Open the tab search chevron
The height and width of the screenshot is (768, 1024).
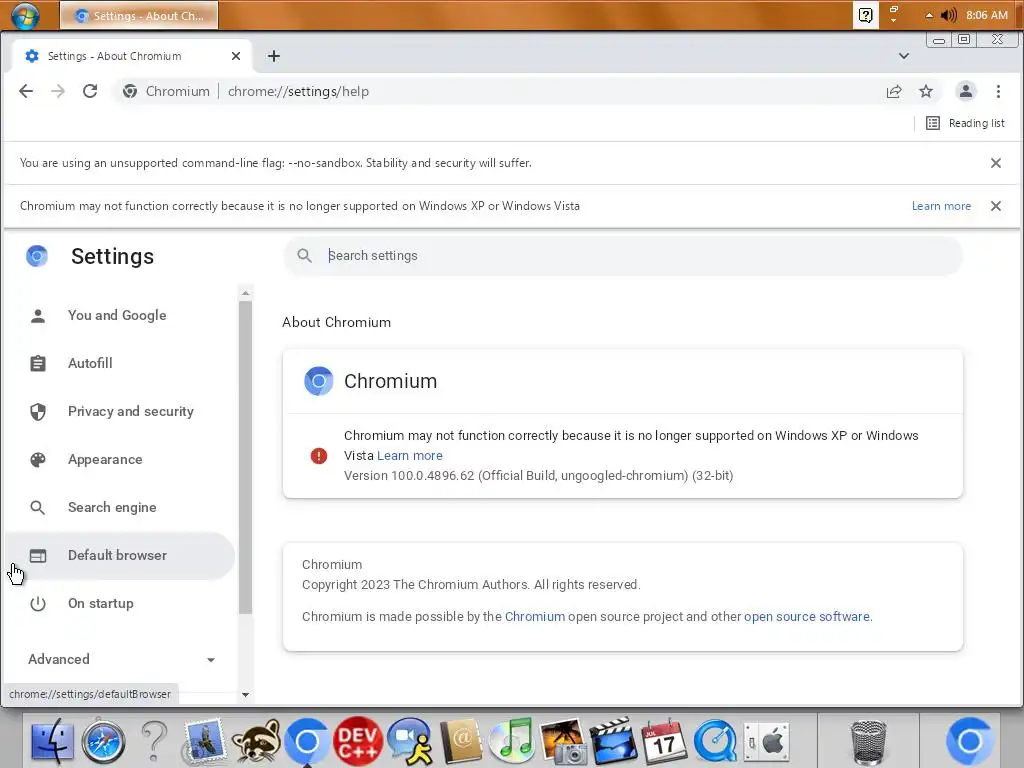(x=904, y=56)
